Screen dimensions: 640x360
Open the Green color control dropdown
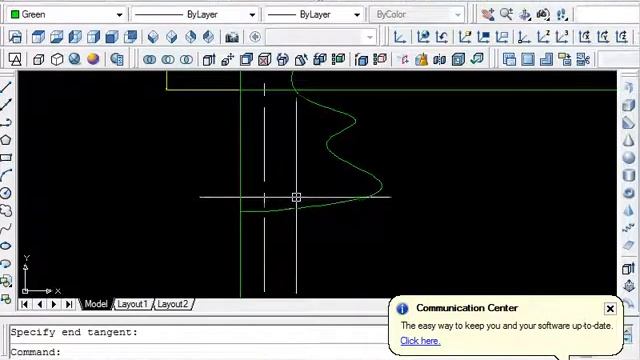coord(119,15)
